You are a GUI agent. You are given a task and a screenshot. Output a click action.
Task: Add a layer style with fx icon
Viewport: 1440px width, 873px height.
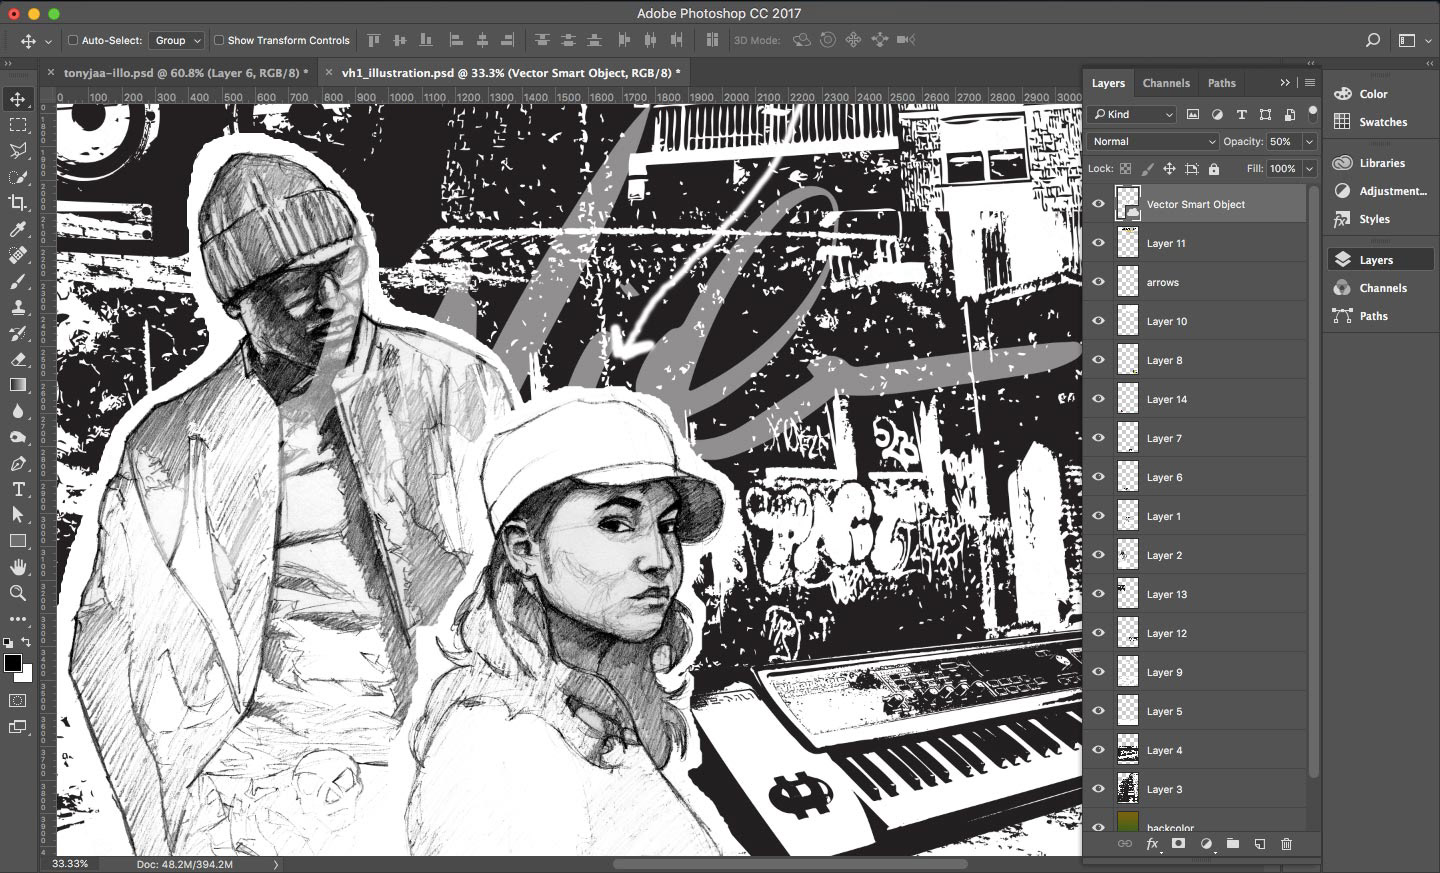[x=1152, y=844]
